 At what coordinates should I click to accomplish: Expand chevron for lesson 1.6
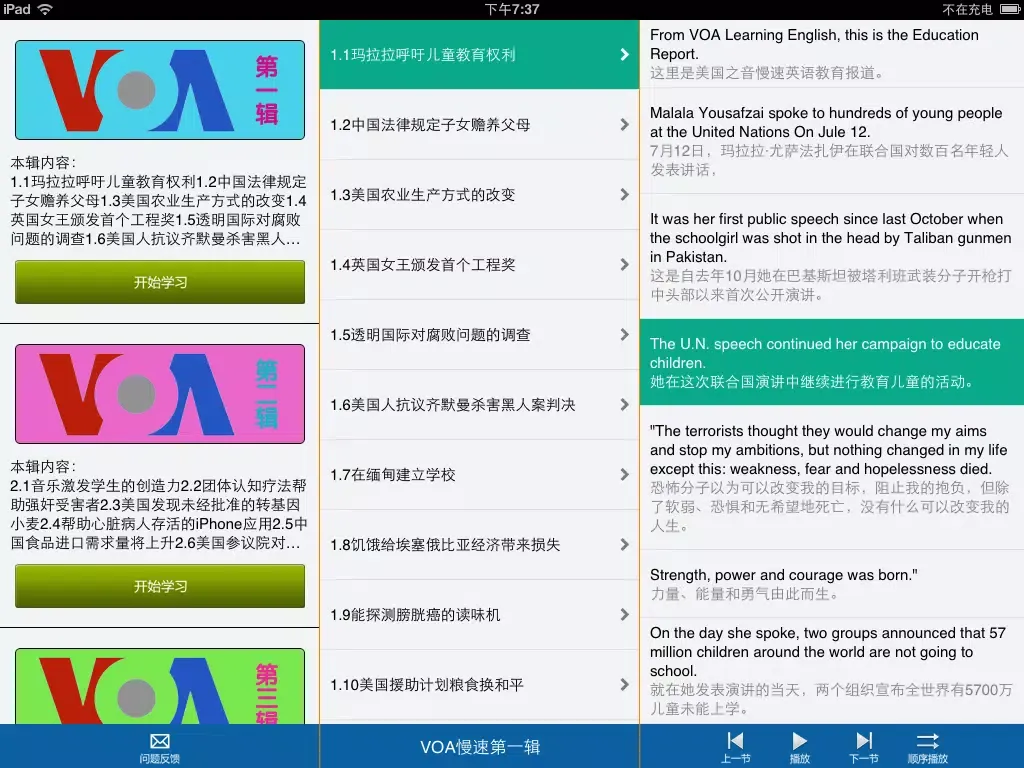tap(624, 404)
